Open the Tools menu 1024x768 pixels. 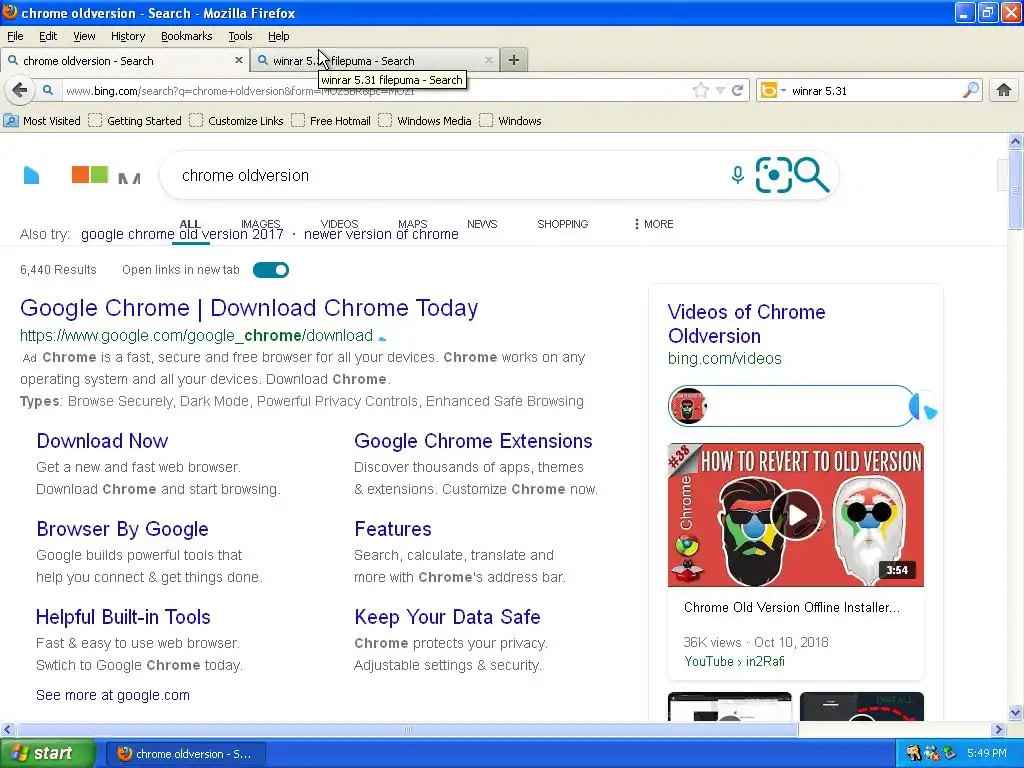click(x=240, y=36)
